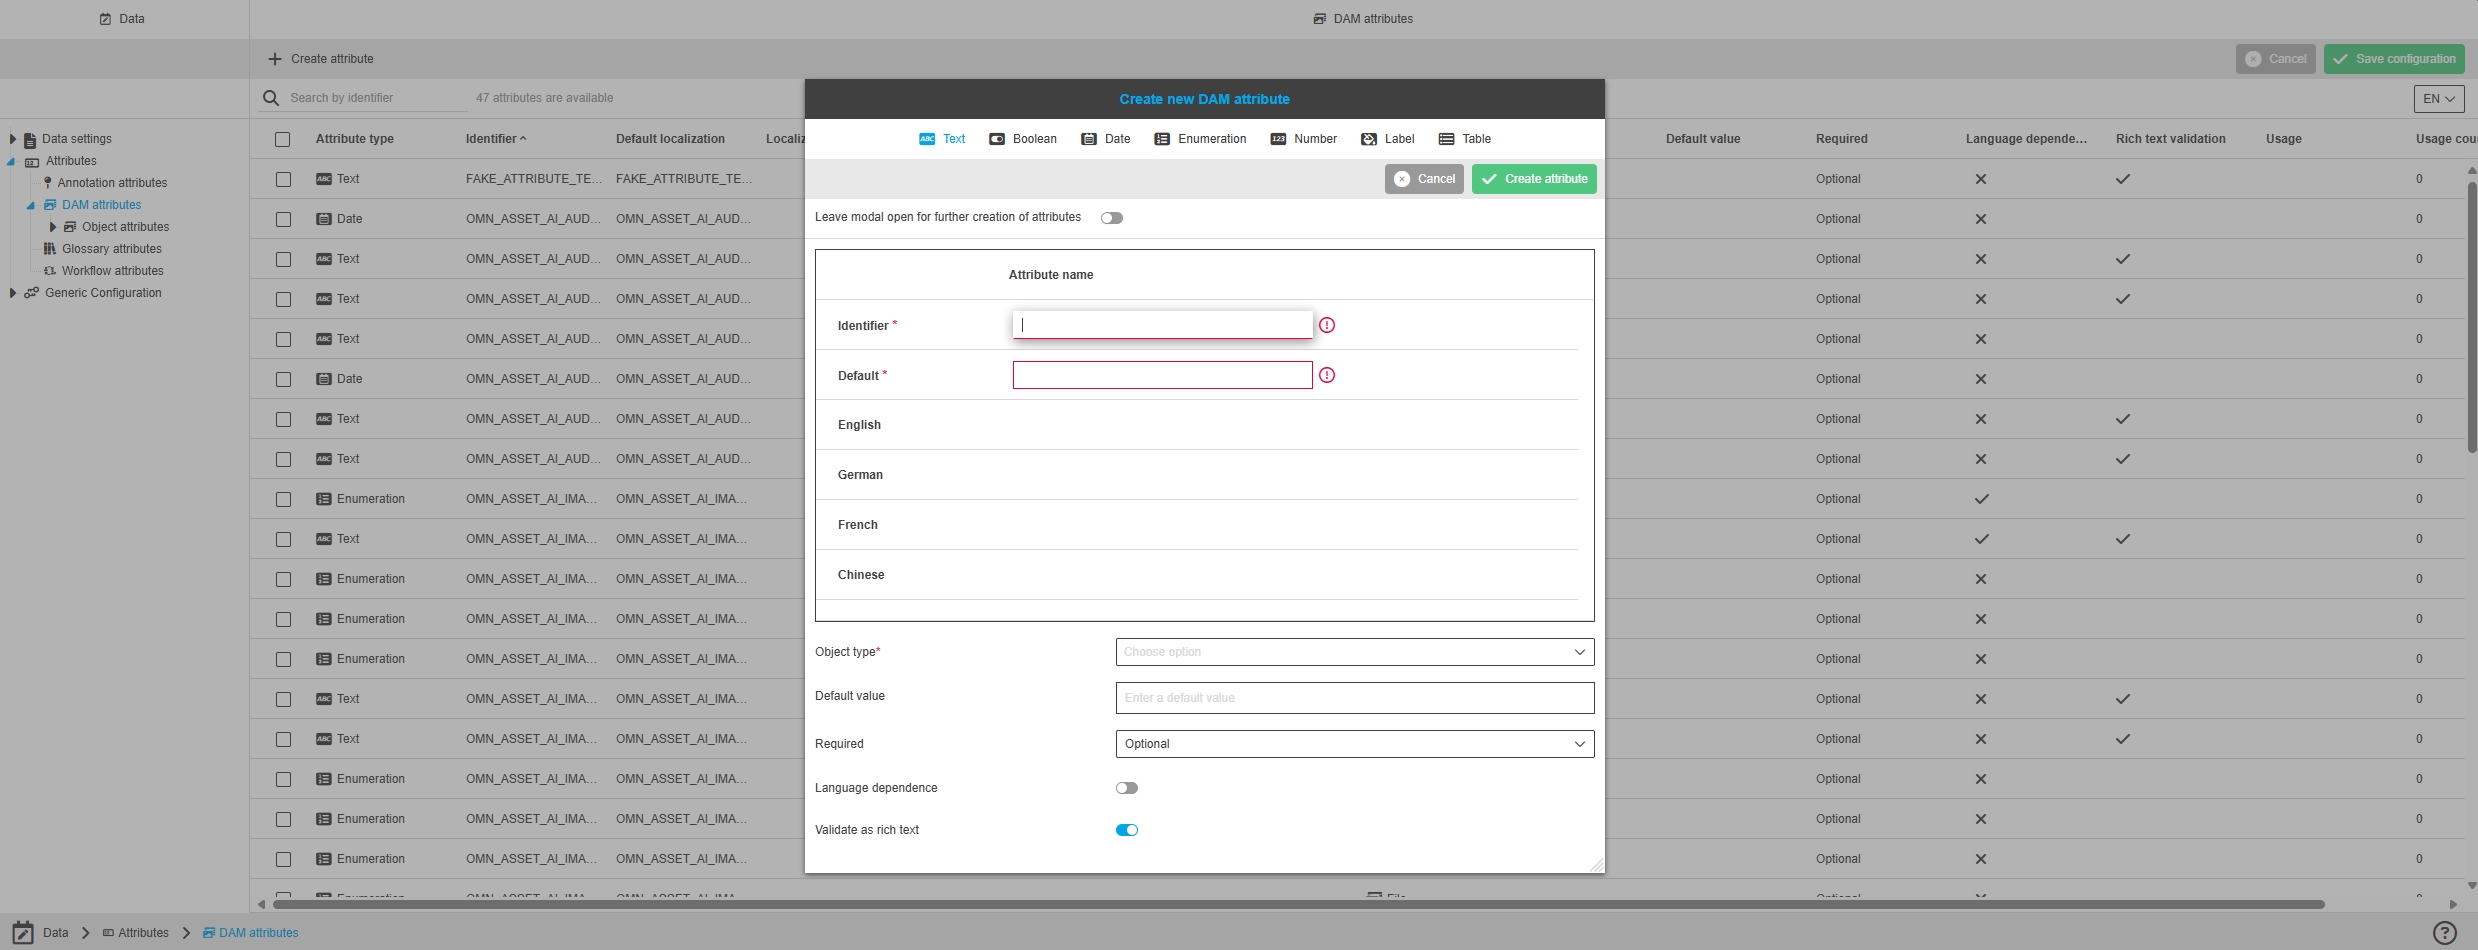2478x950 pixels.
Task: Disable Validate as rich text toggle
Action: pyautogui.click(x=1127, y=830)
